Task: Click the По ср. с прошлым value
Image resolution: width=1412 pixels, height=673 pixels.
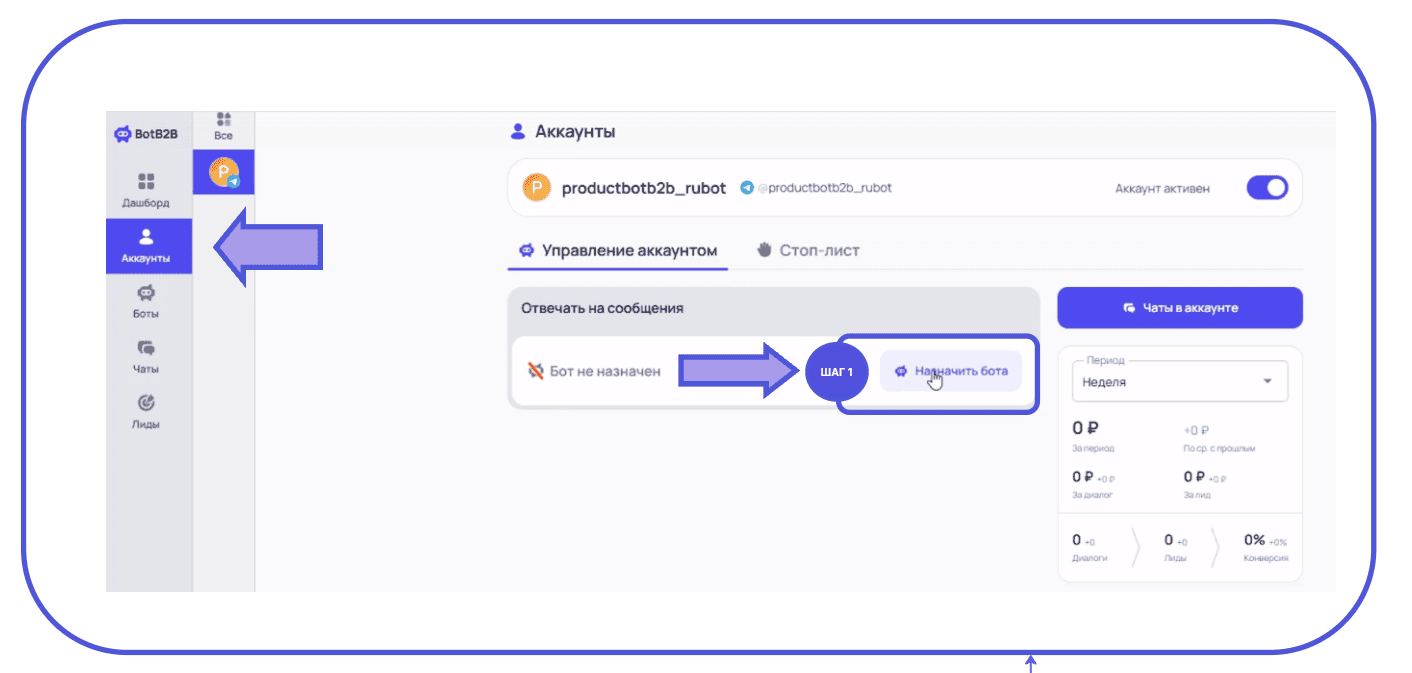Action: (x=1196, y=430)
